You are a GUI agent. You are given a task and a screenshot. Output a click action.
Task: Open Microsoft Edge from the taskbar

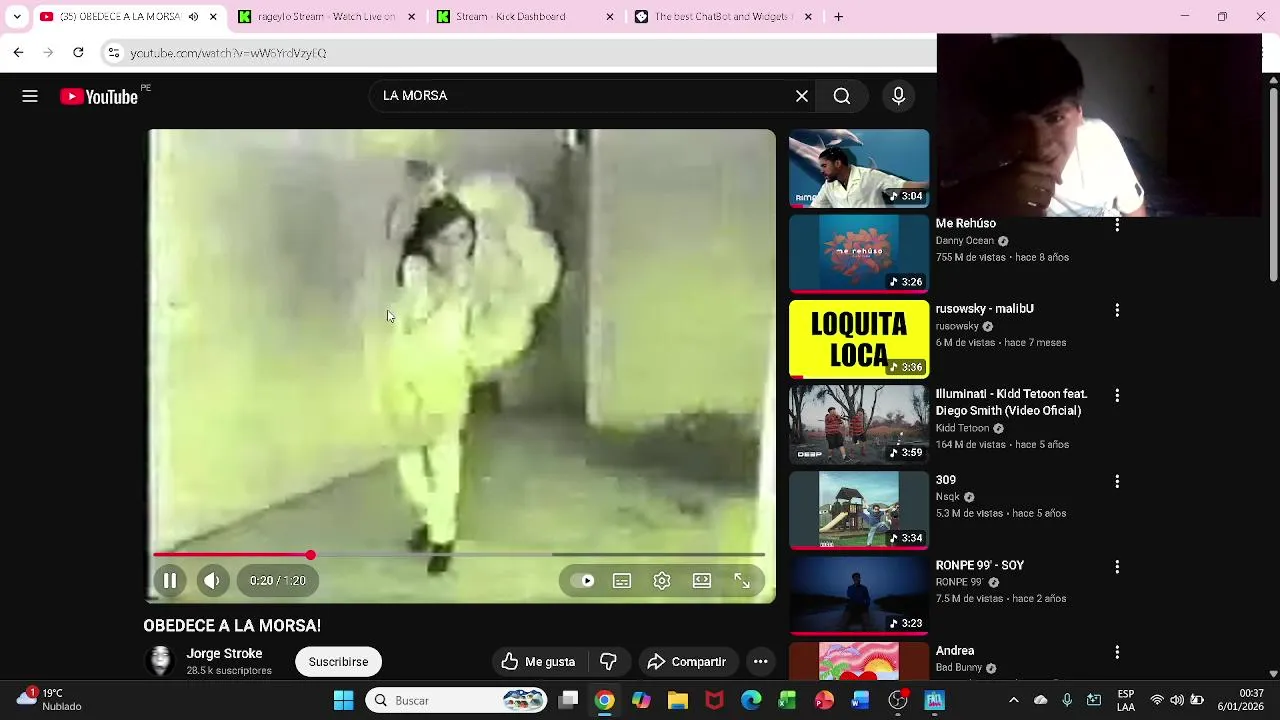click(x=751, y=700)
